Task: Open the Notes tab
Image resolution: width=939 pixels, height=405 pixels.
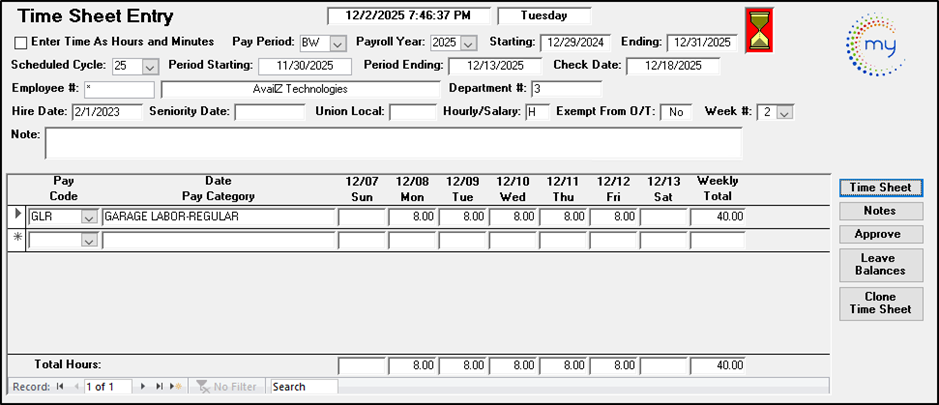Action: (x=880, y=211)
